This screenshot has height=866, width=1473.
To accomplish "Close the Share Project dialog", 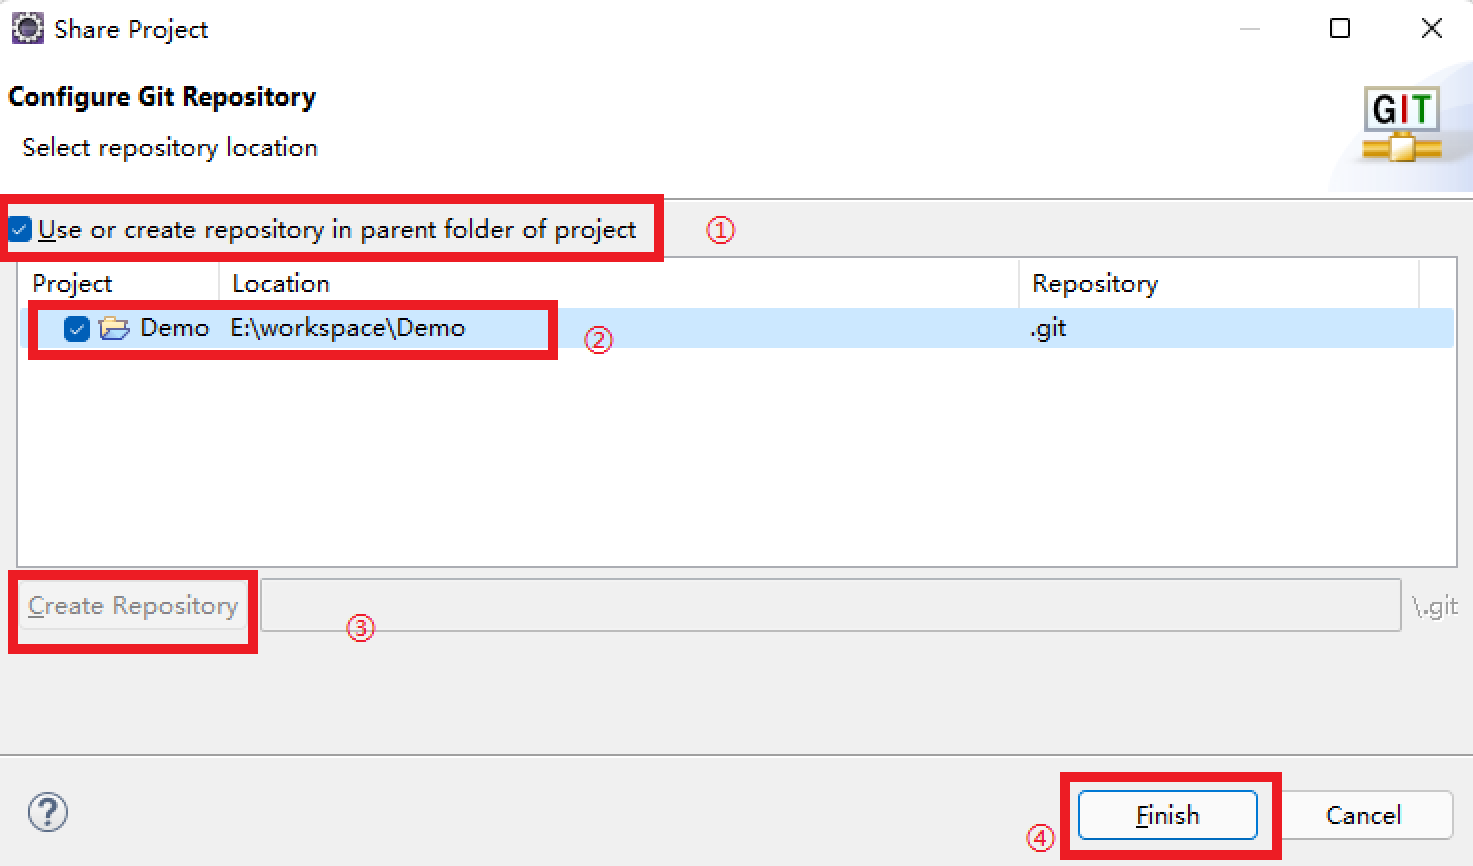I will (x=1431, y=29).
